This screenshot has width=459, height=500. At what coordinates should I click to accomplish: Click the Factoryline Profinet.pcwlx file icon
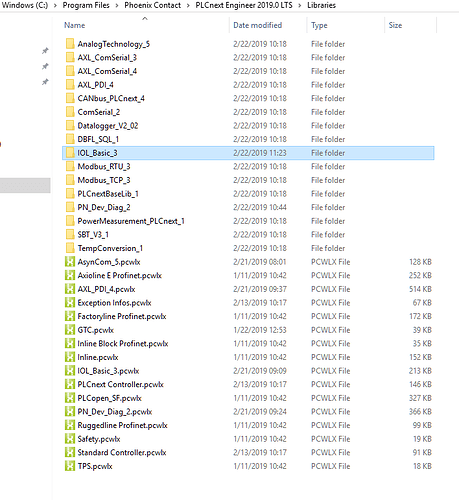(70, 316)
